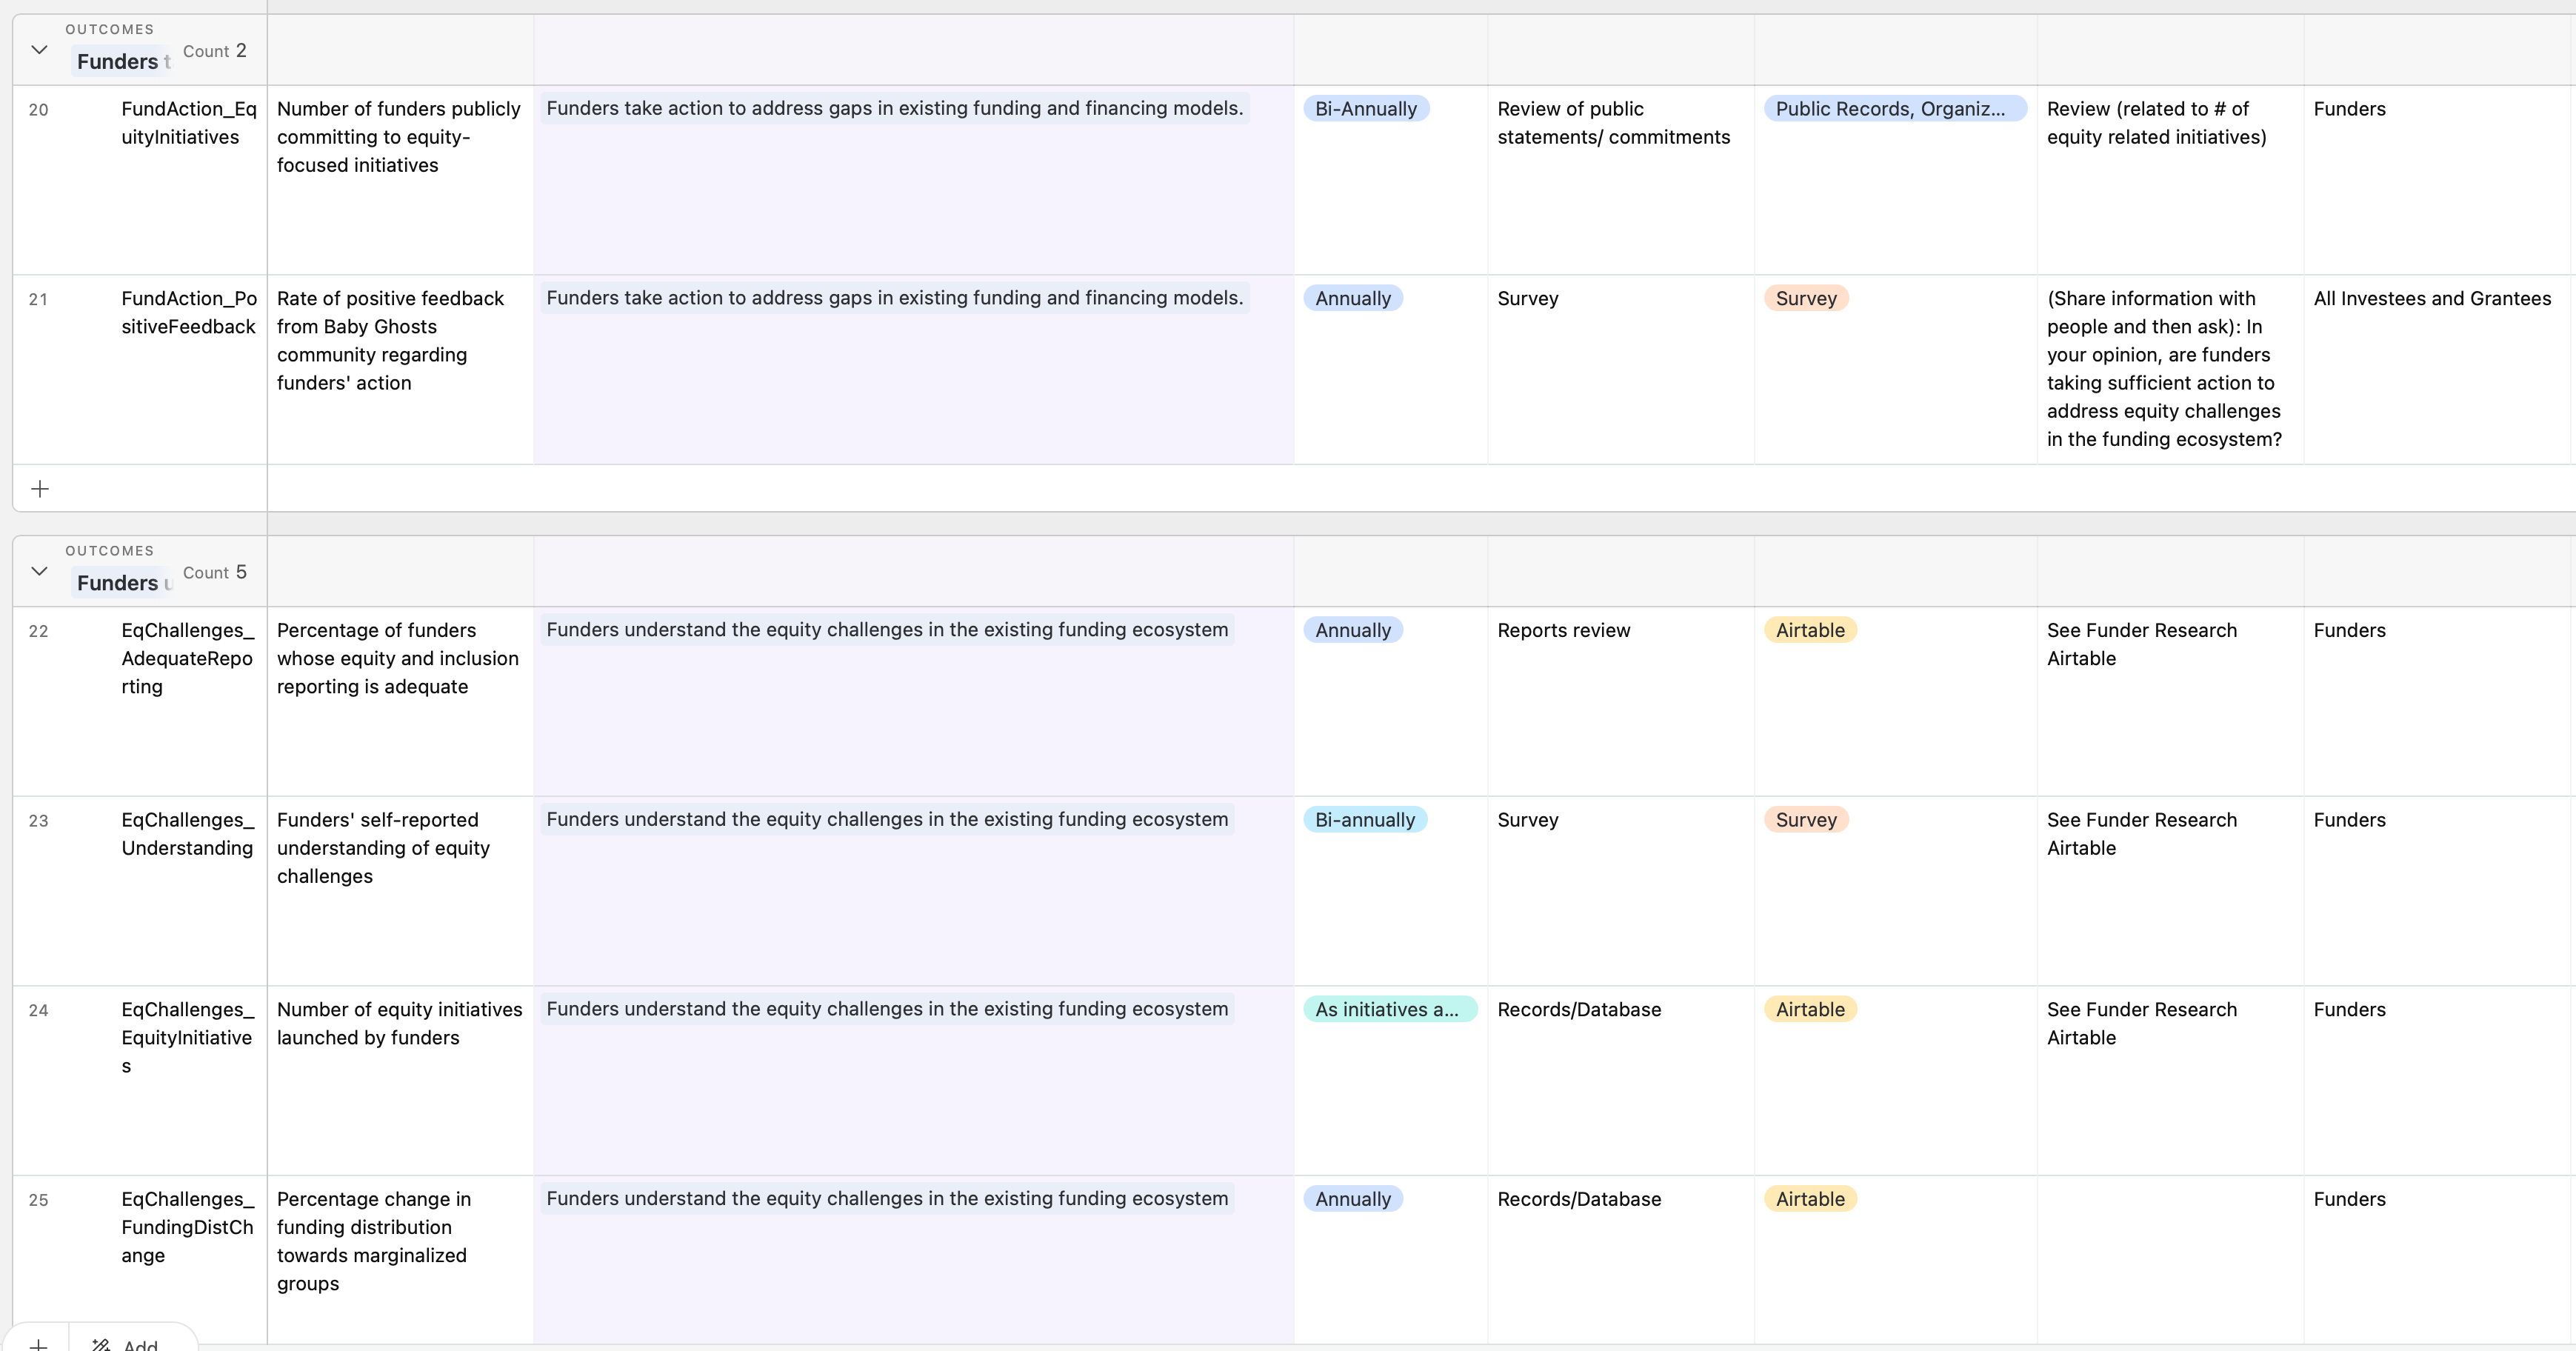
Task: Select the linked record Funders understand the equity challenges in row 23
Action: 888,819
